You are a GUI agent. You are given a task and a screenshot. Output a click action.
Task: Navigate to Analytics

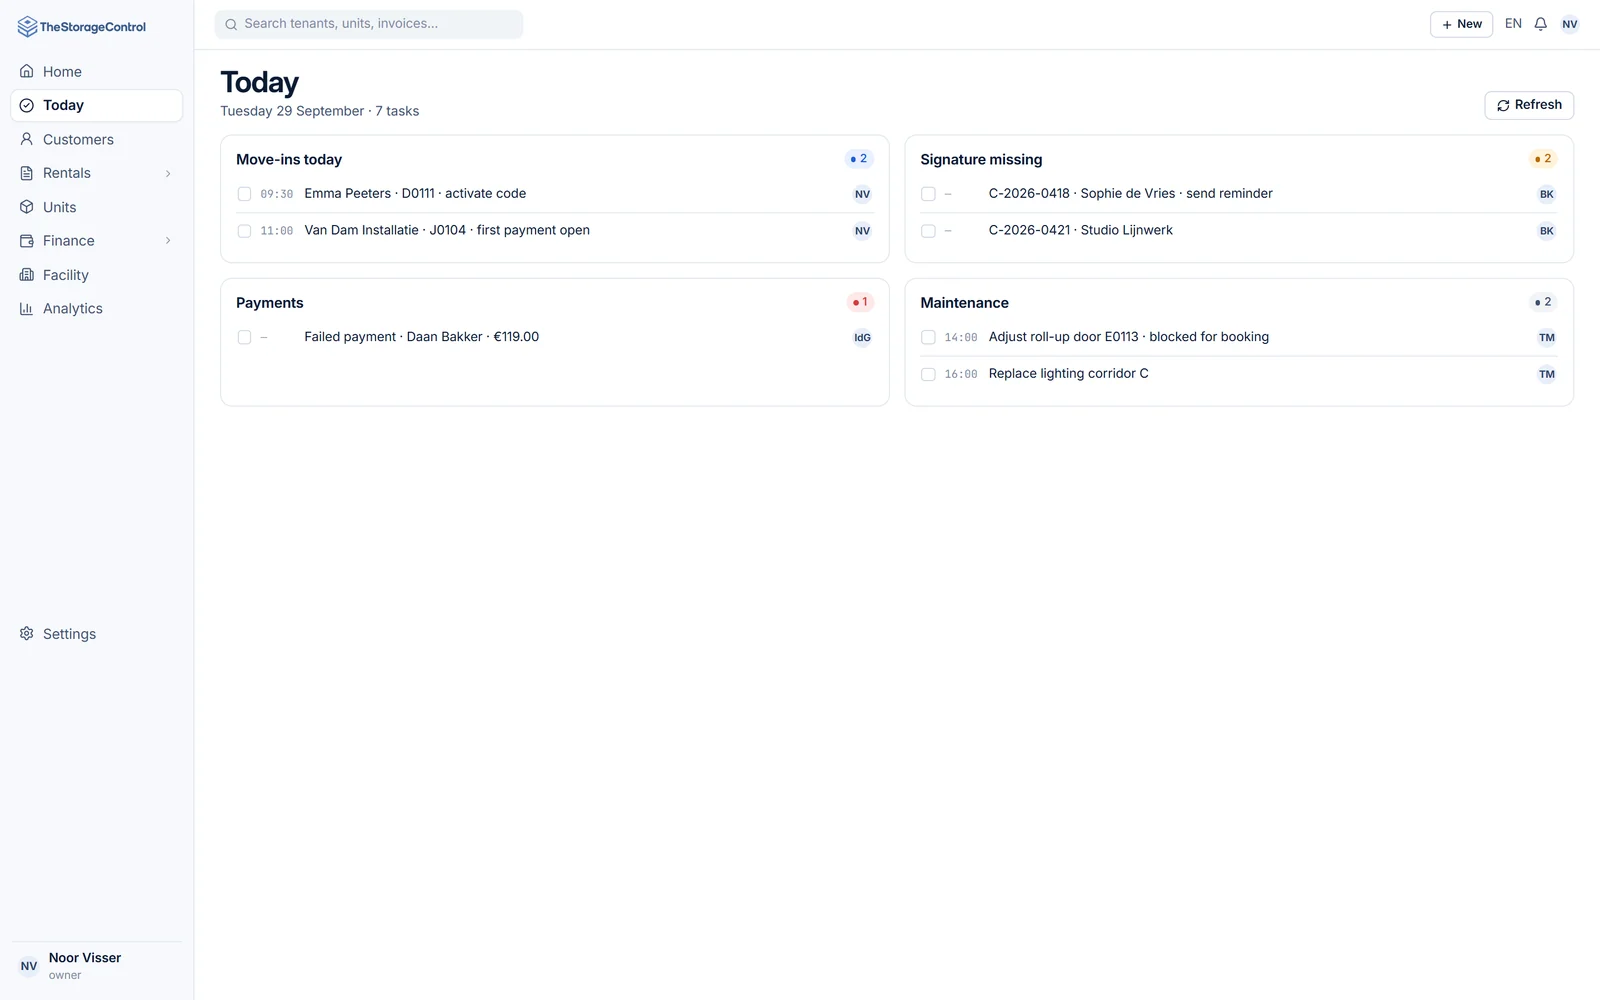pos(96,309)
